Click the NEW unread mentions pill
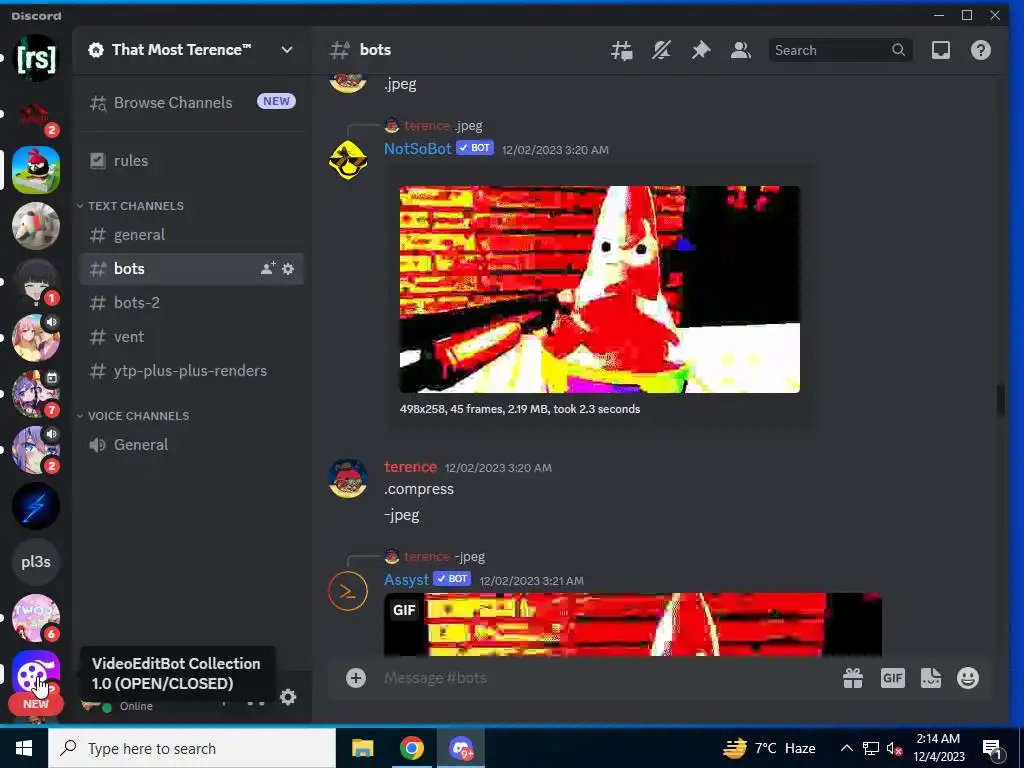Screen dimensions: 1024x768 pyautogui.click(x=36, y=704)
